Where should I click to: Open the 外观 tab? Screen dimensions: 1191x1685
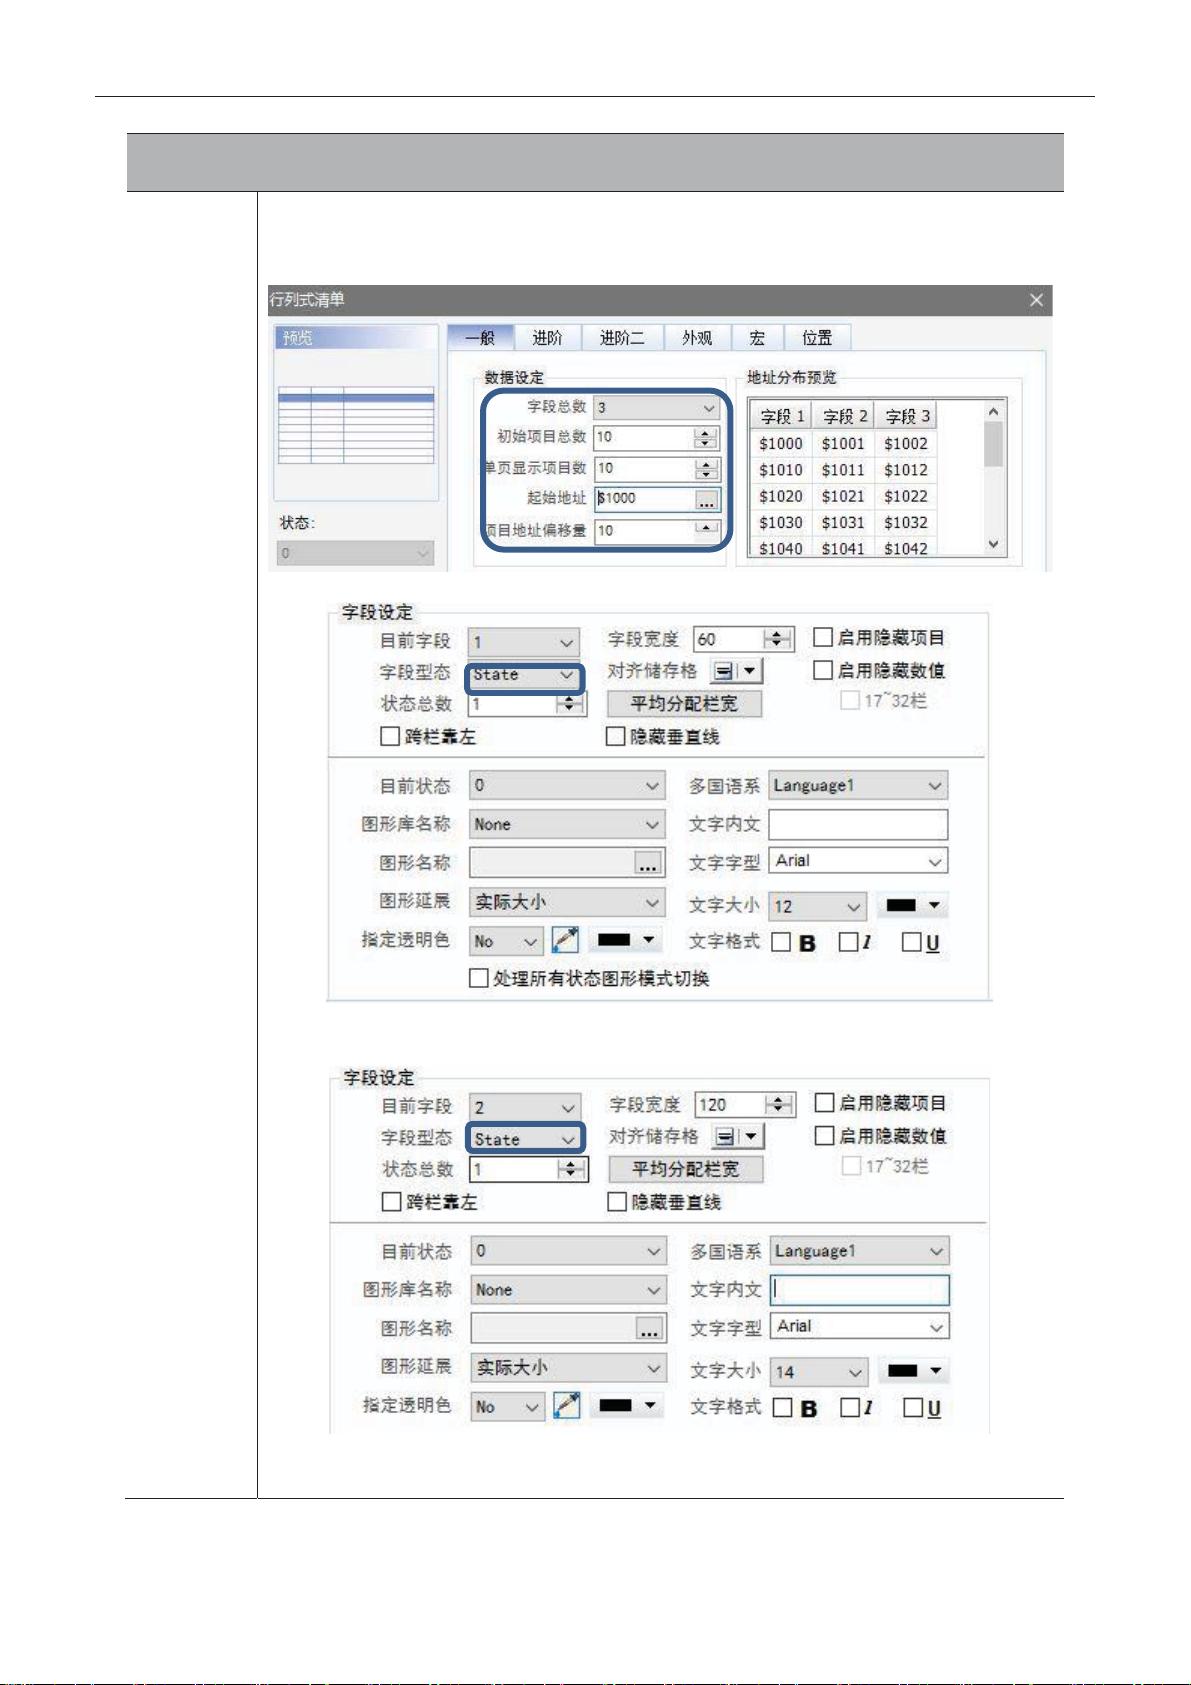coord(697,338)
